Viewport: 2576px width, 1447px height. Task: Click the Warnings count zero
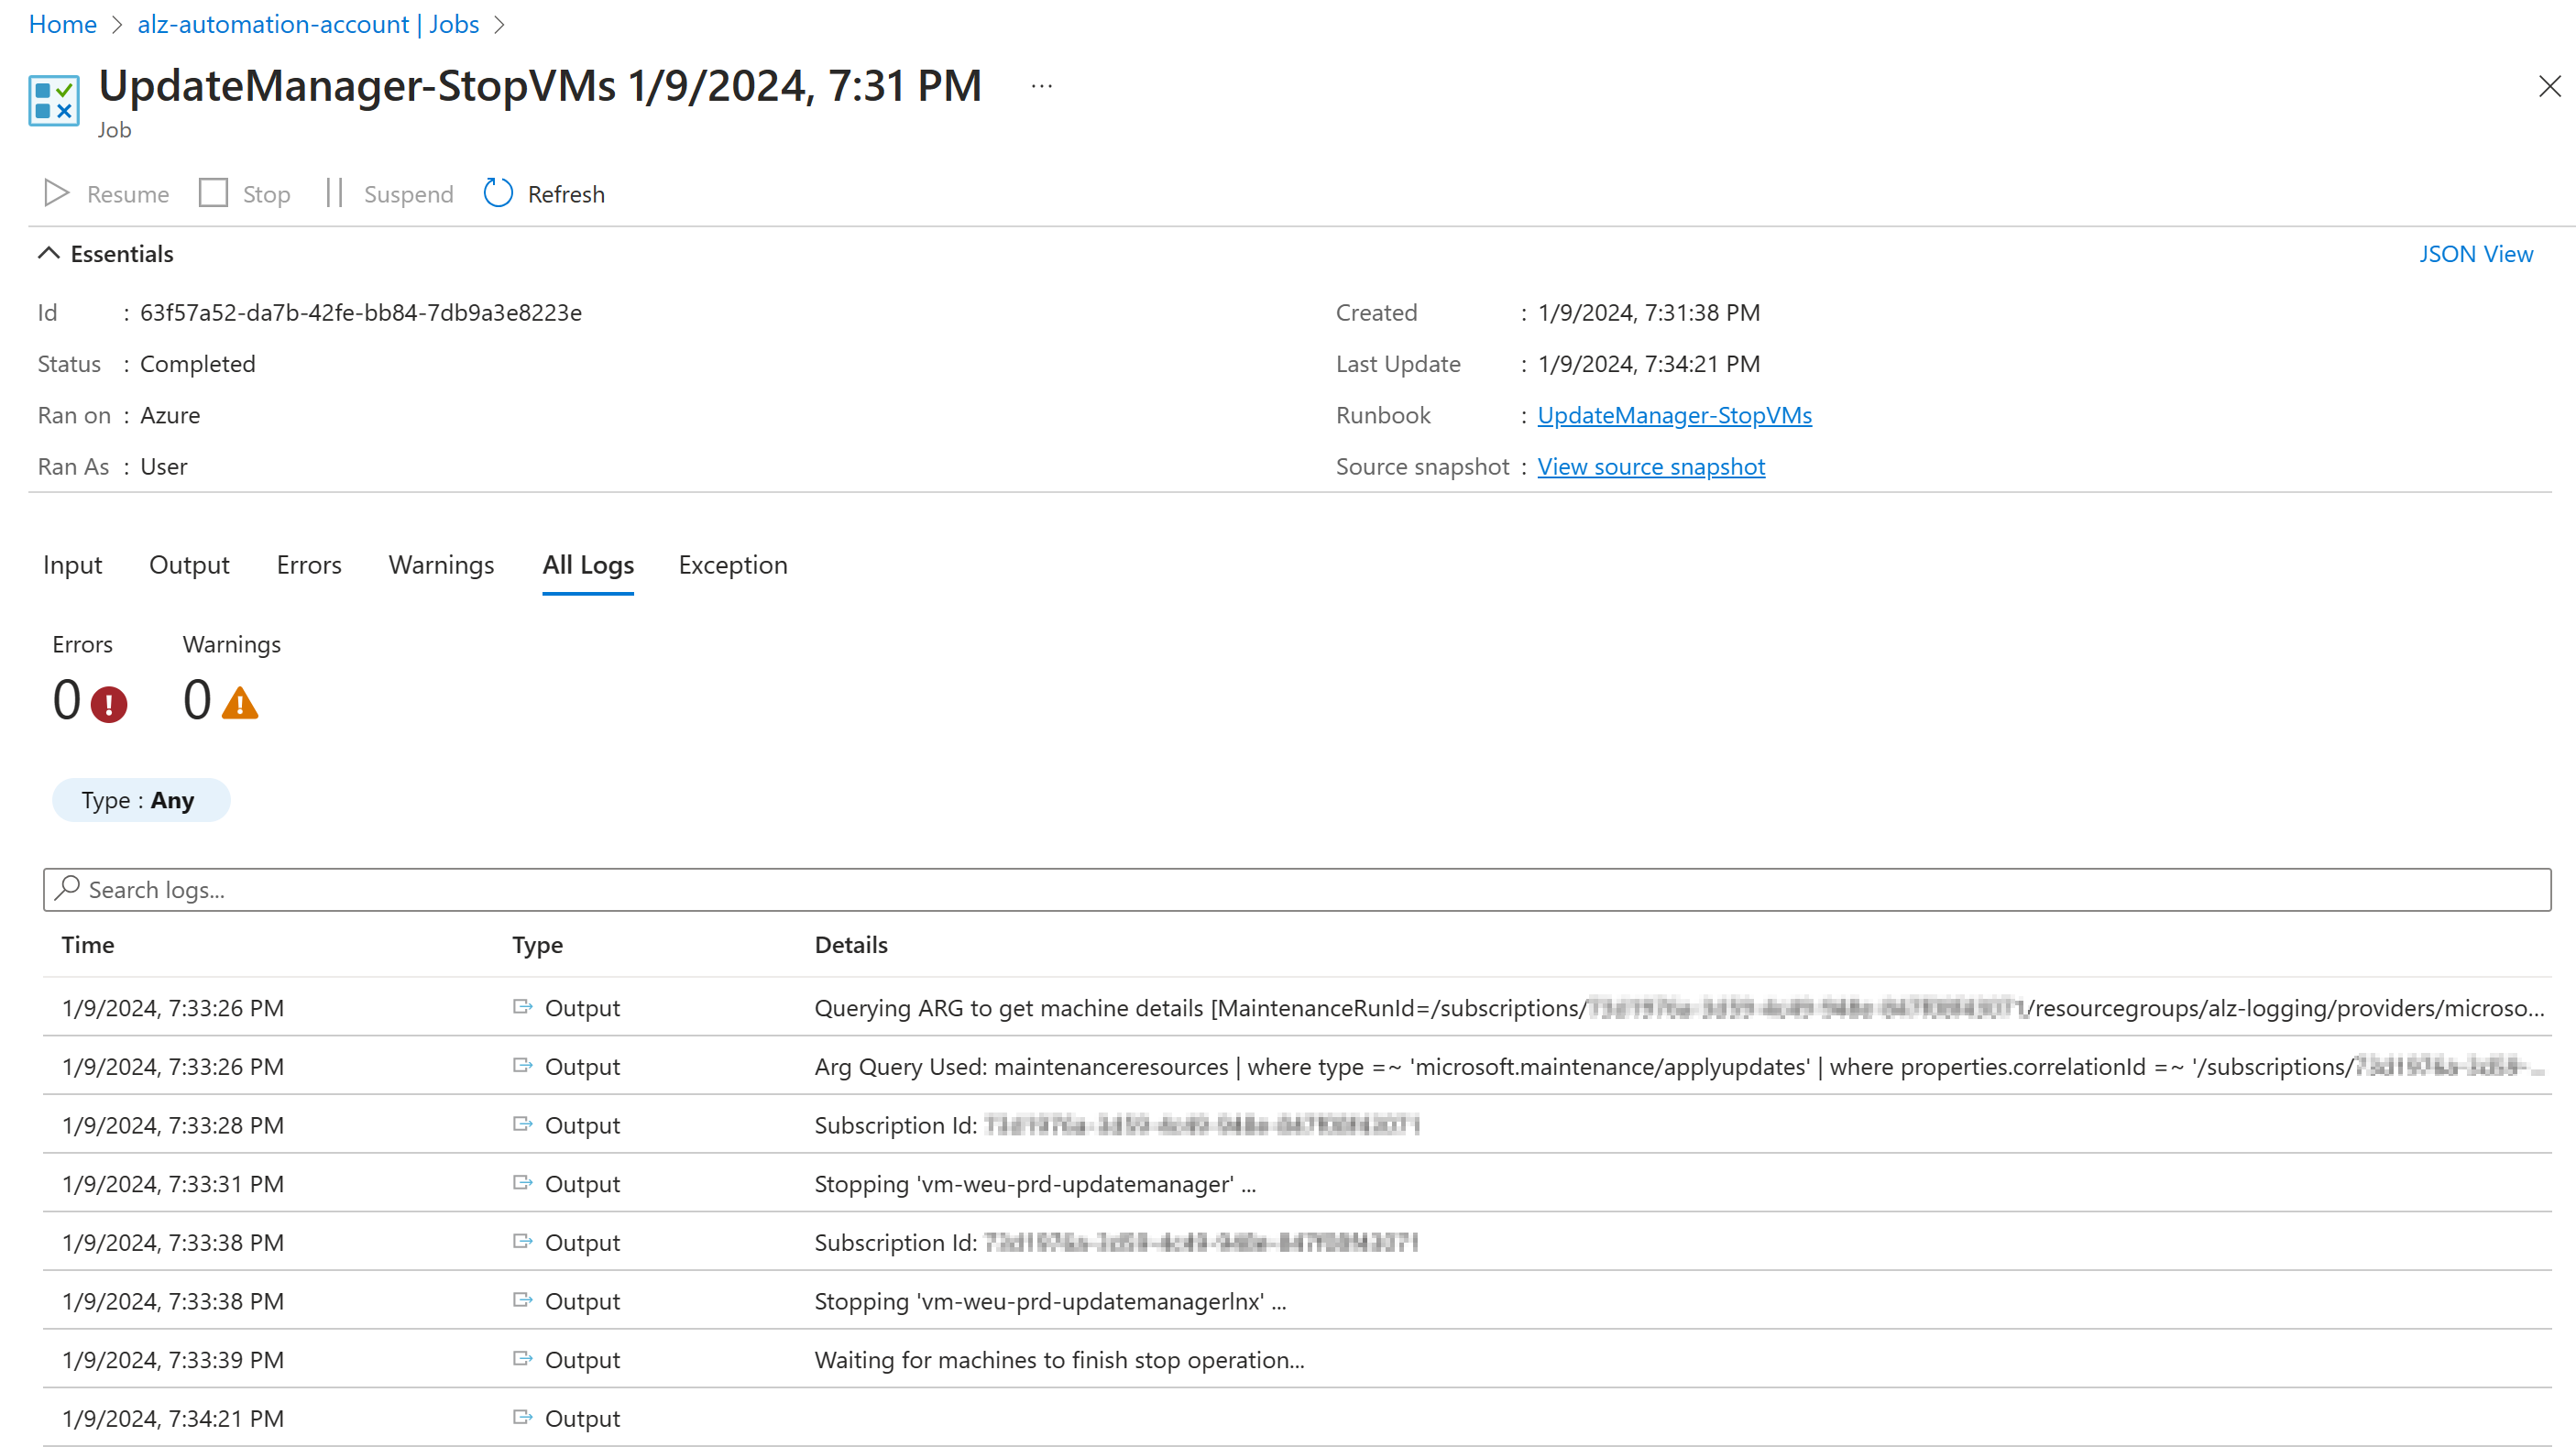pyautogui.click(x=197, y=700)
